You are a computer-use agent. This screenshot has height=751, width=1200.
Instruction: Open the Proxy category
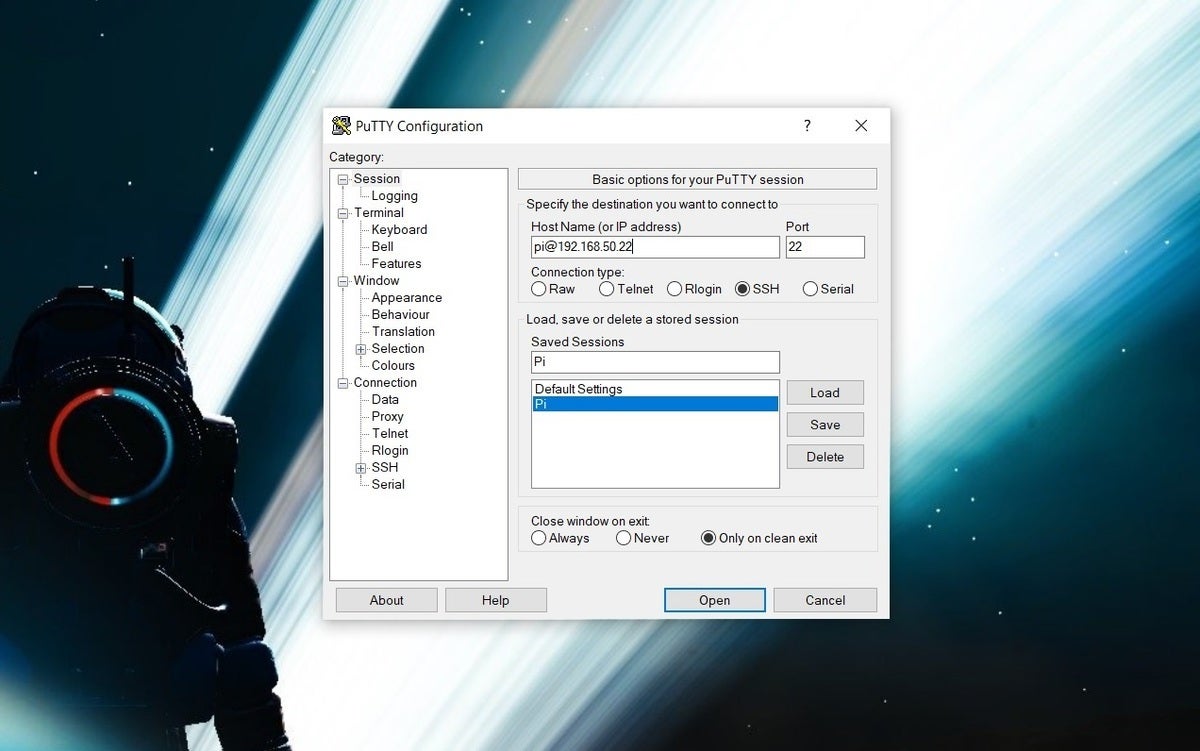coord(387,417)
